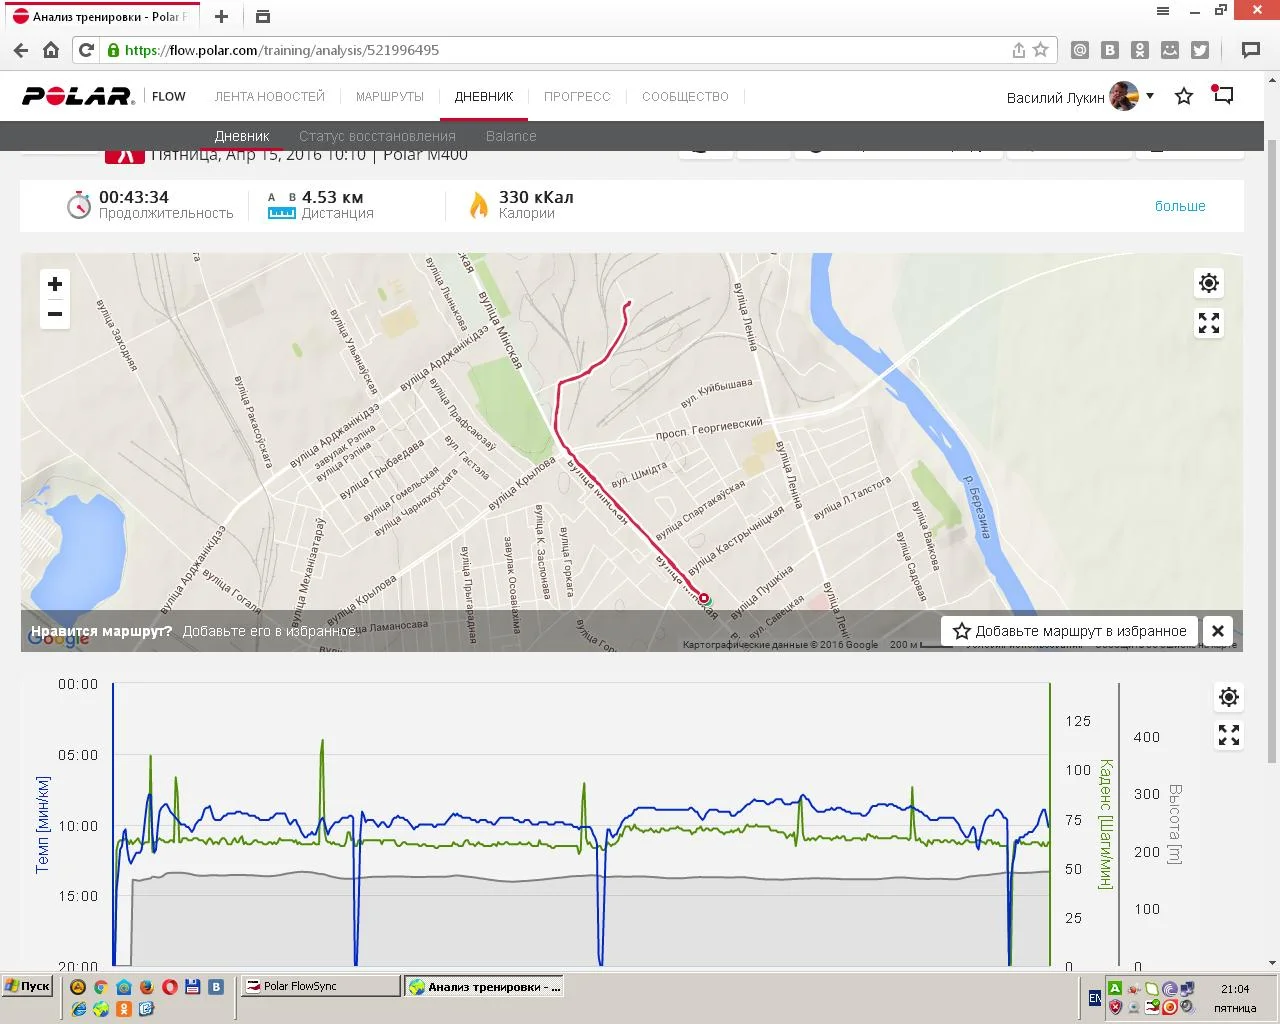Click the 00:43:34 duration value
The width and height of the screenshot is (1280, 1024).
pyautogui.click(x=134, y=197)
